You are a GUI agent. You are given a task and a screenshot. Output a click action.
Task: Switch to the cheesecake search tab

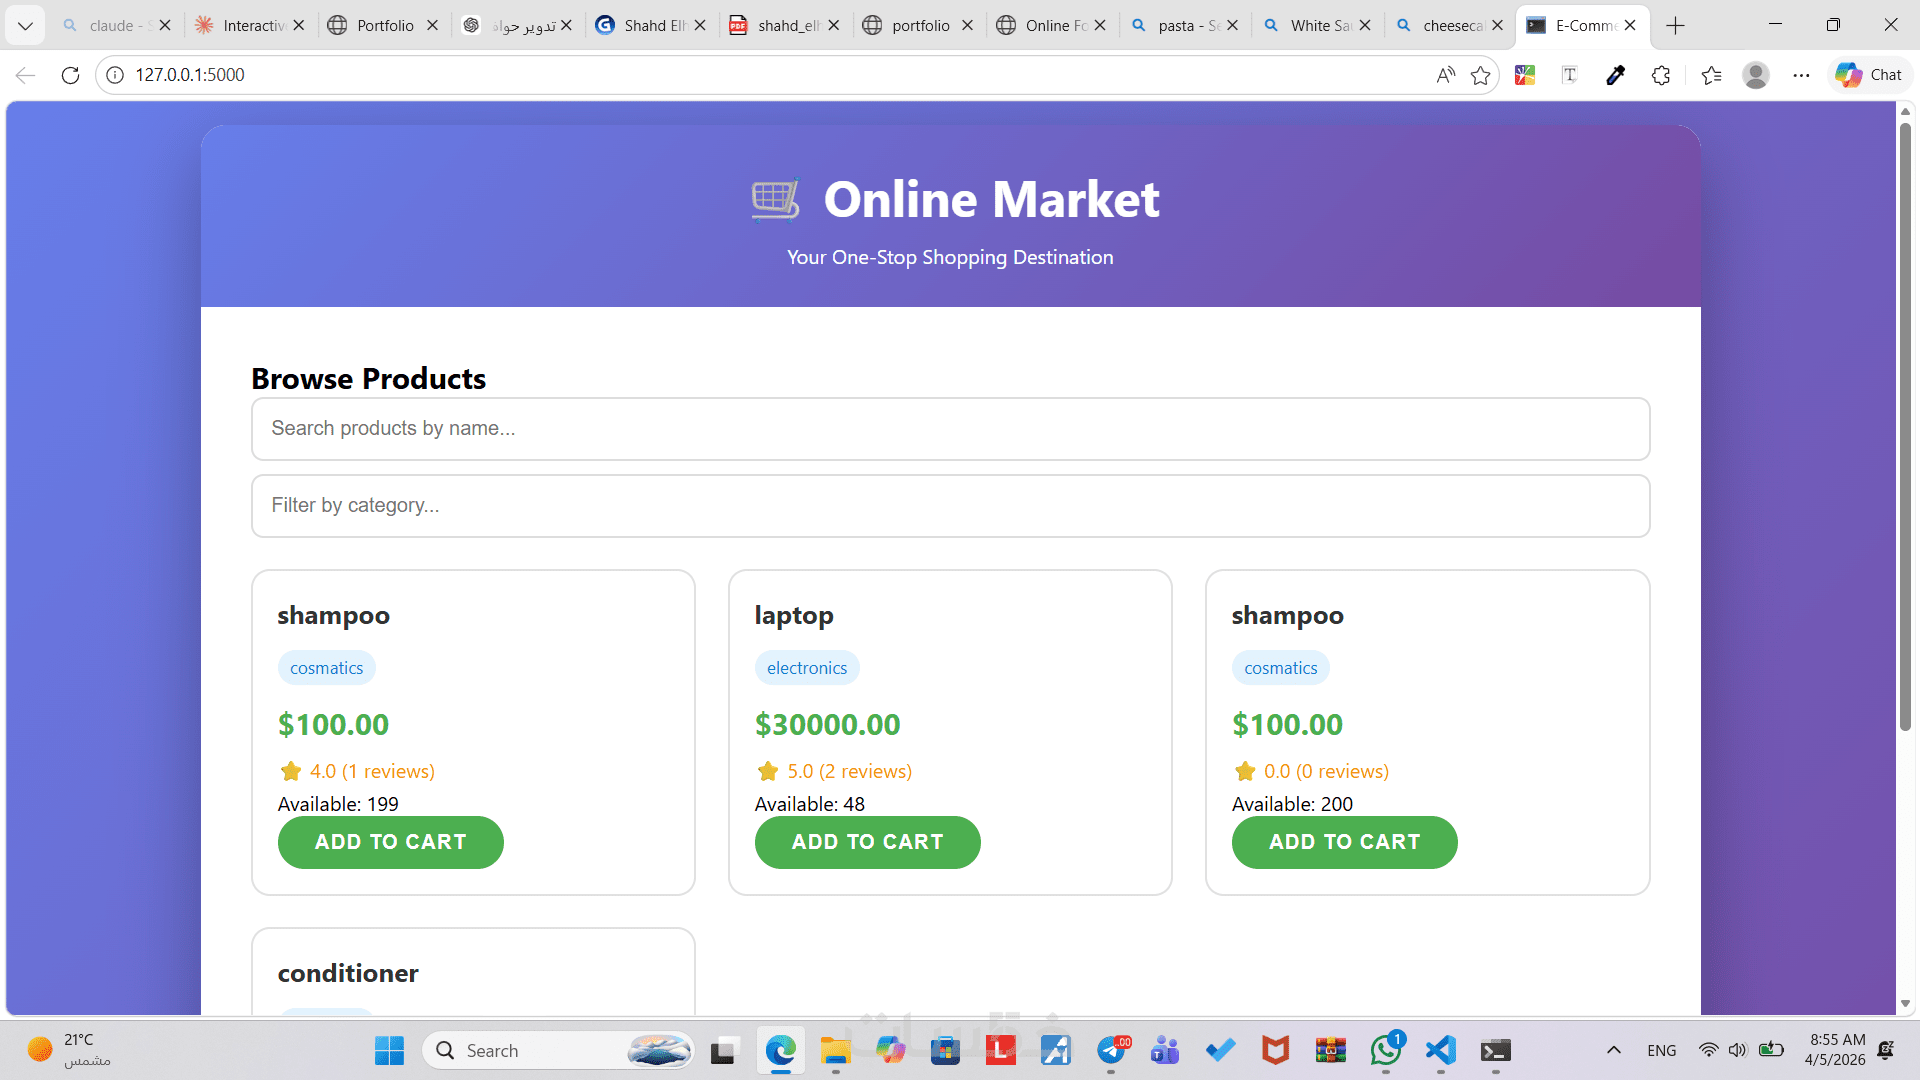pyautogui.click(x=1450, y=25)
